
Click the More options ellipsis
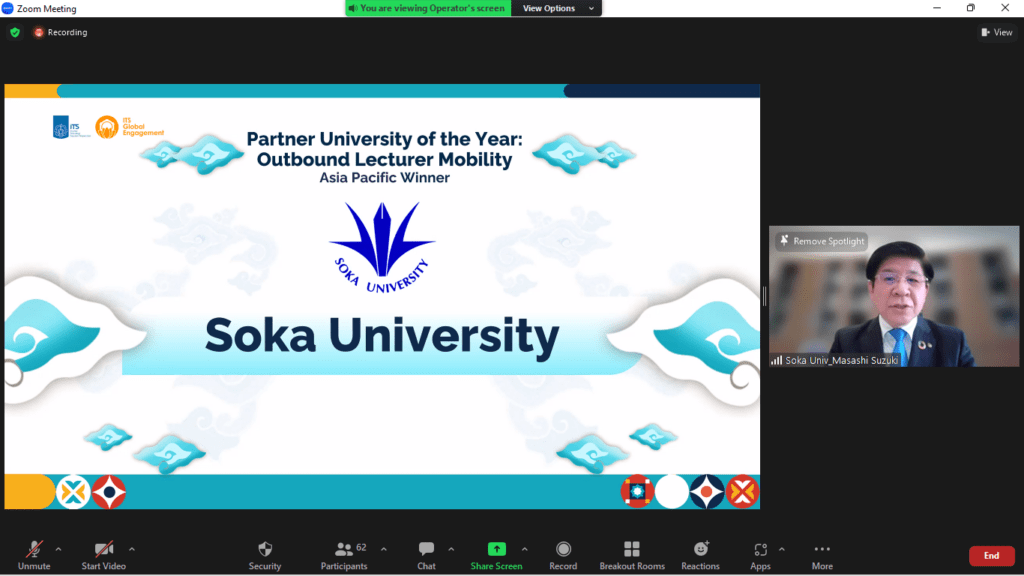(822, 555)
